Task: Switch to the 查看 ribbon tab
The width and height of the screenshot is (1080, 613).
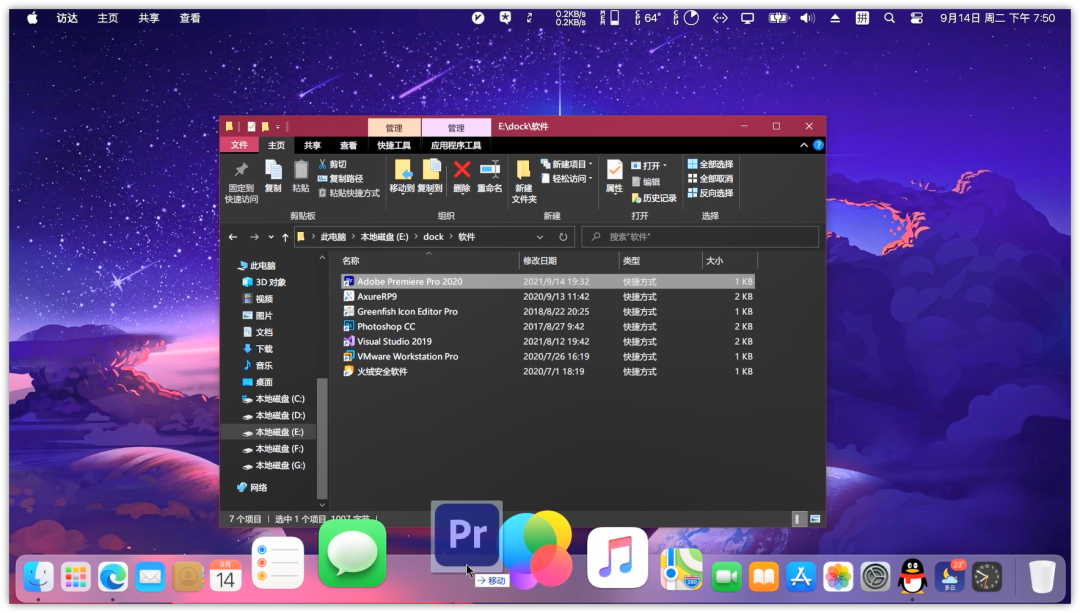Action: [x=350, y=146]
